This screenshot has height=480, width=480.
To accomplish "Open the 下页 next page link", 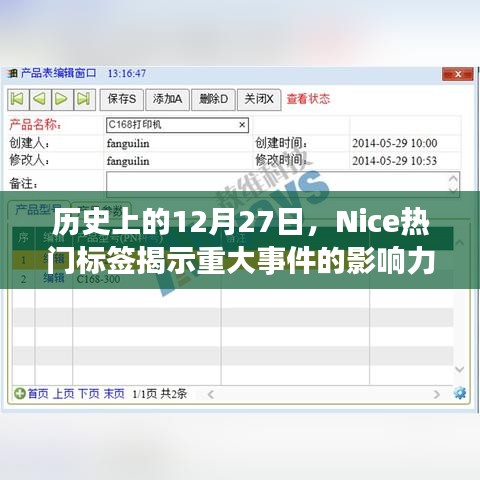I will 89,394.
